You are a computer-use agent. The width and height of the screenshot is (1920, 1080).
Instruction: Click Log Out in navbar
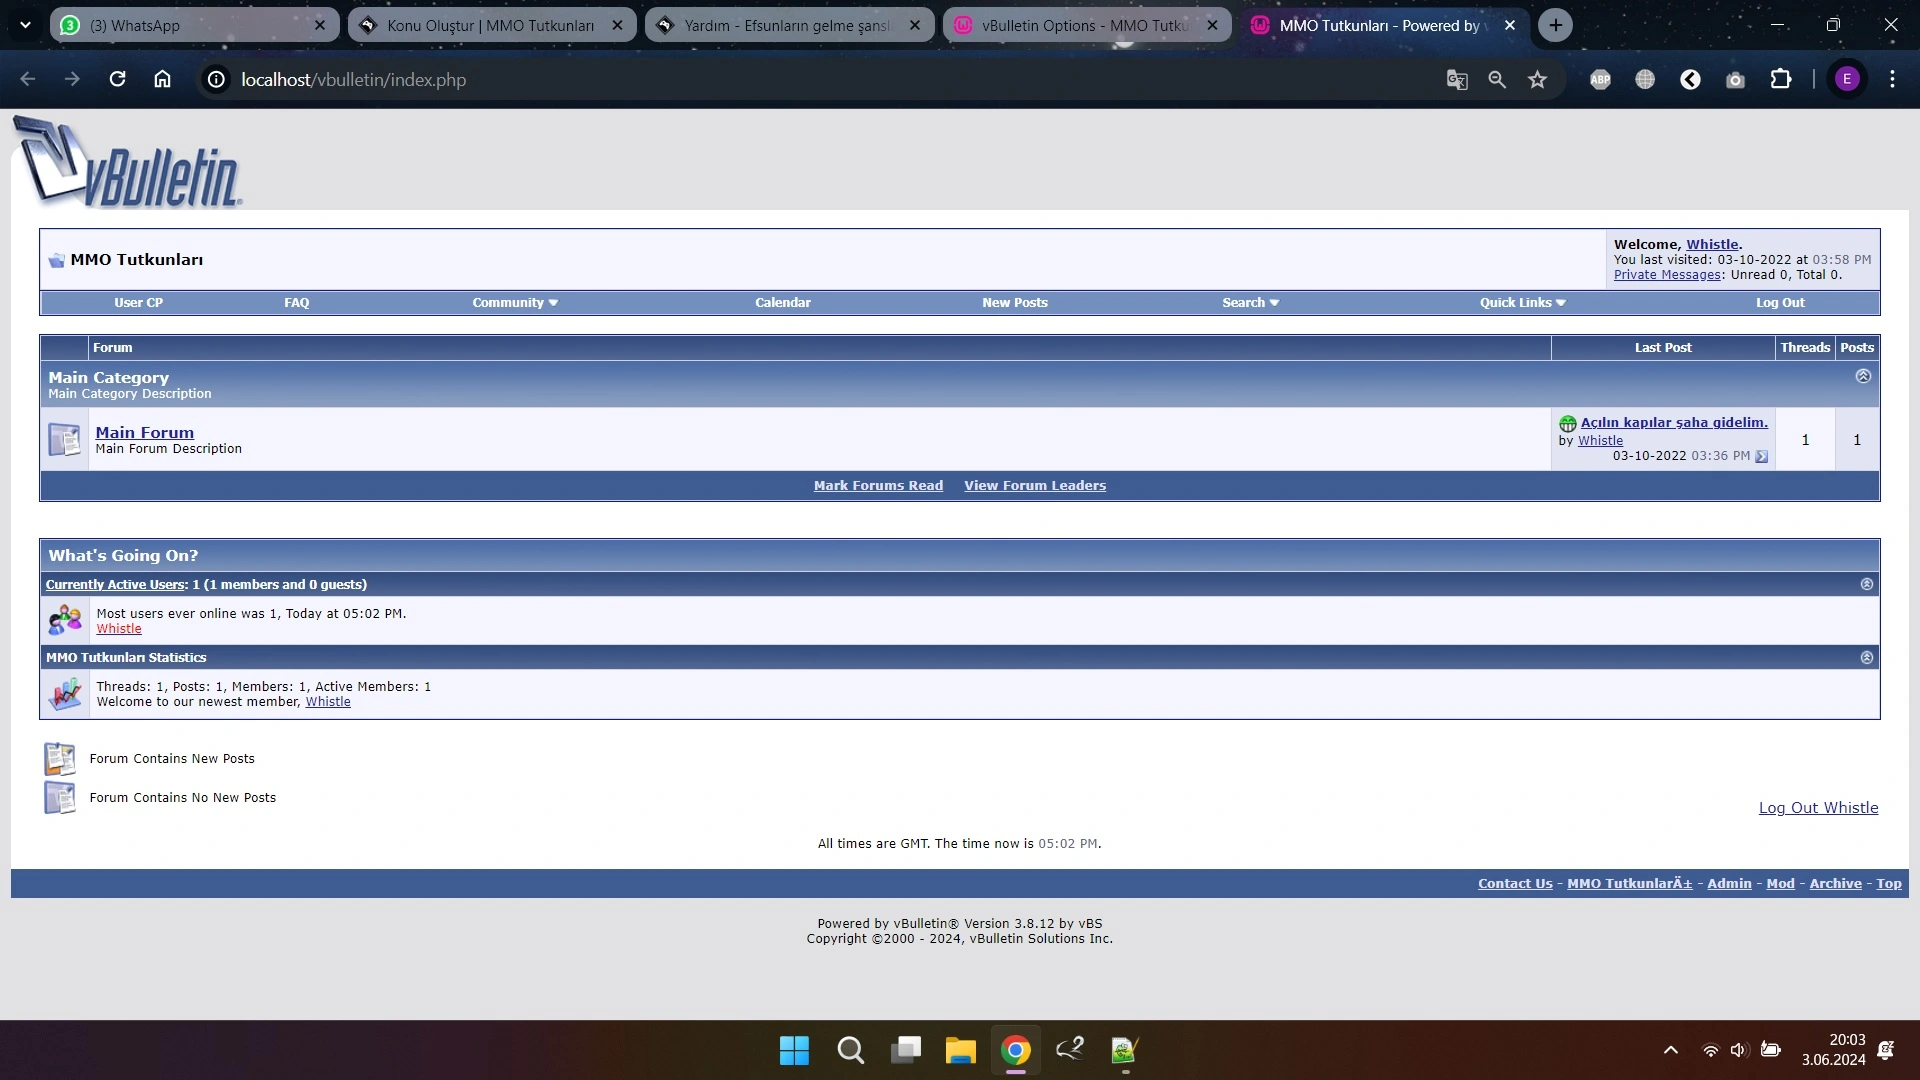(1780, 302)
